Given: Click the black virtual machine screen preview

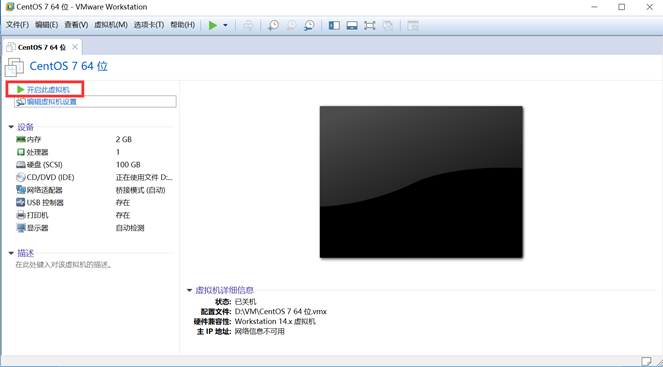Looking at the screenshot, I should (421, 182).
